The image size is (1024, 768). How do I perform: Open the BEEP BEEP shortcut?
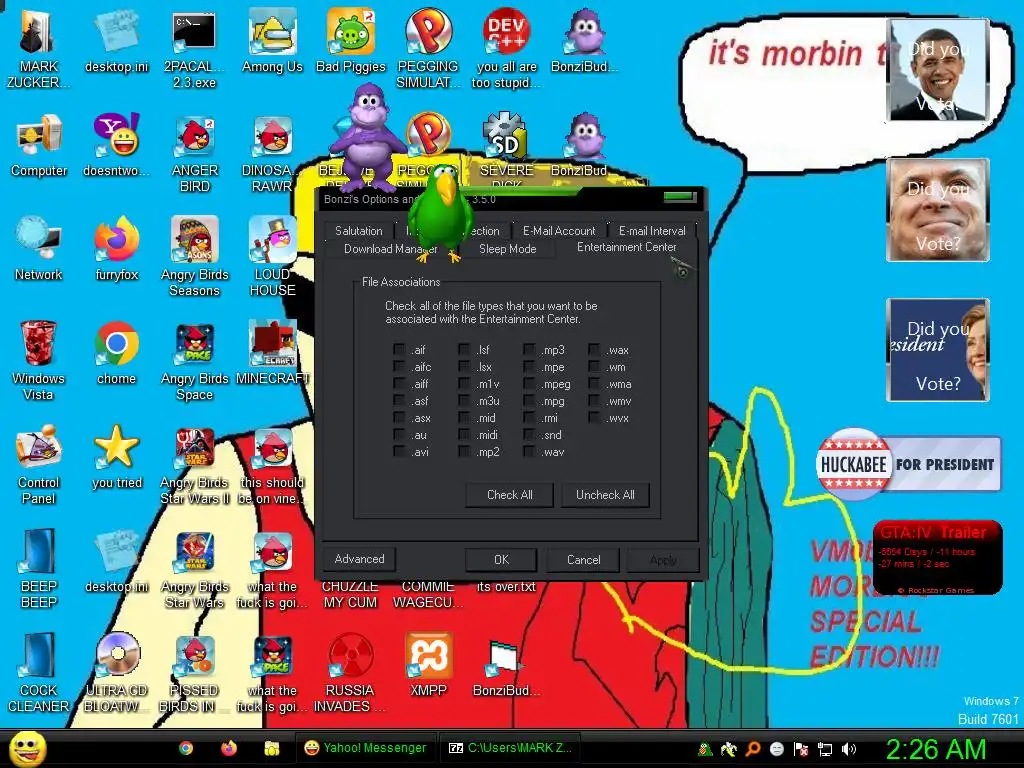(39, 568)
